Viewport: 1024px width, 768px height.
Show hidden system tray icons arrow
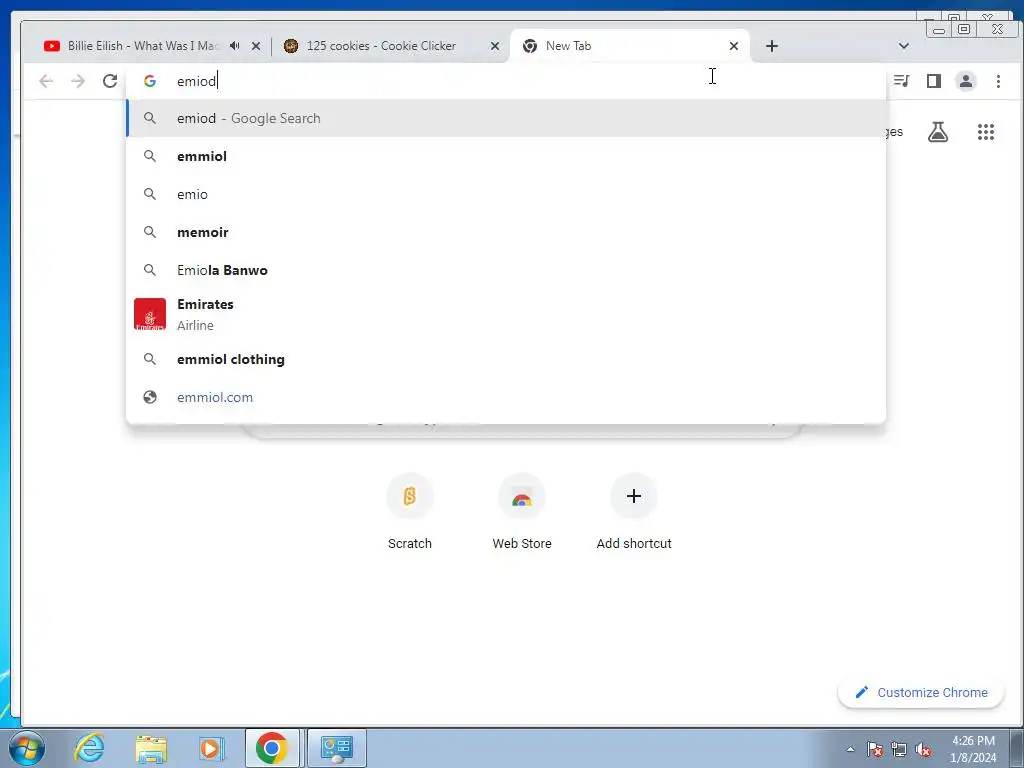pyautogui.click(x=850, y=749)
